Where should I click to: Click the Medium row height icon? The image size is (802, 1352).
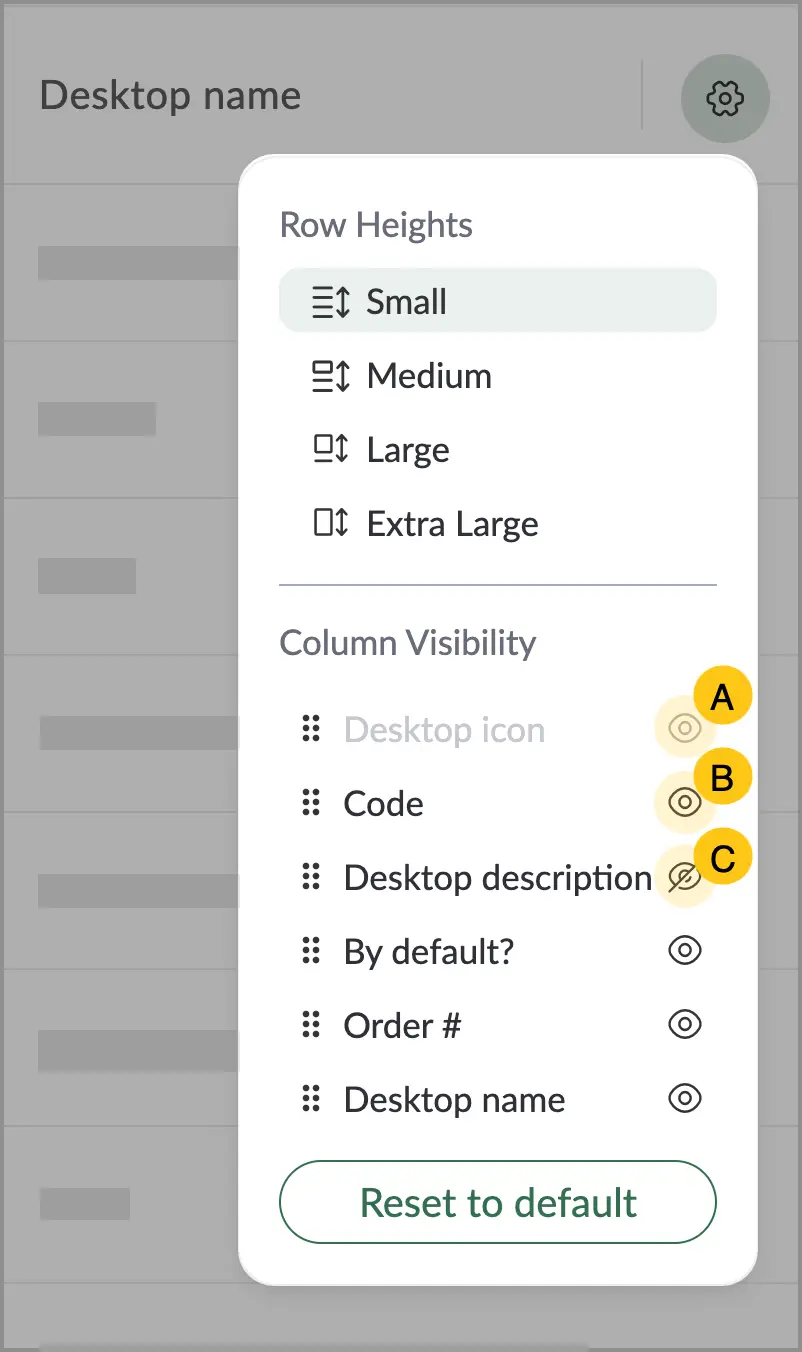click(x=331, y=376)
